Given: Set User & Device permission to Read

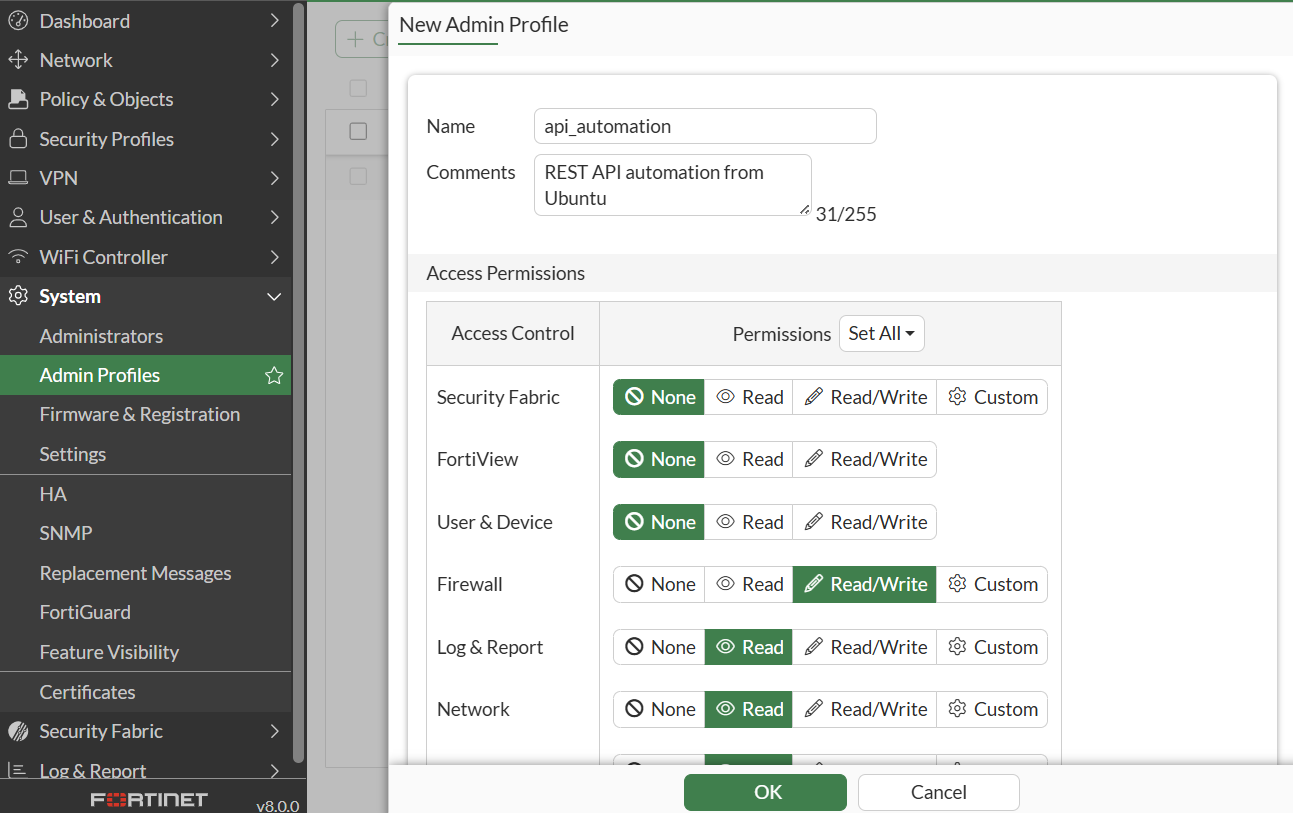Looking at the screenshot, I should 749,522.
